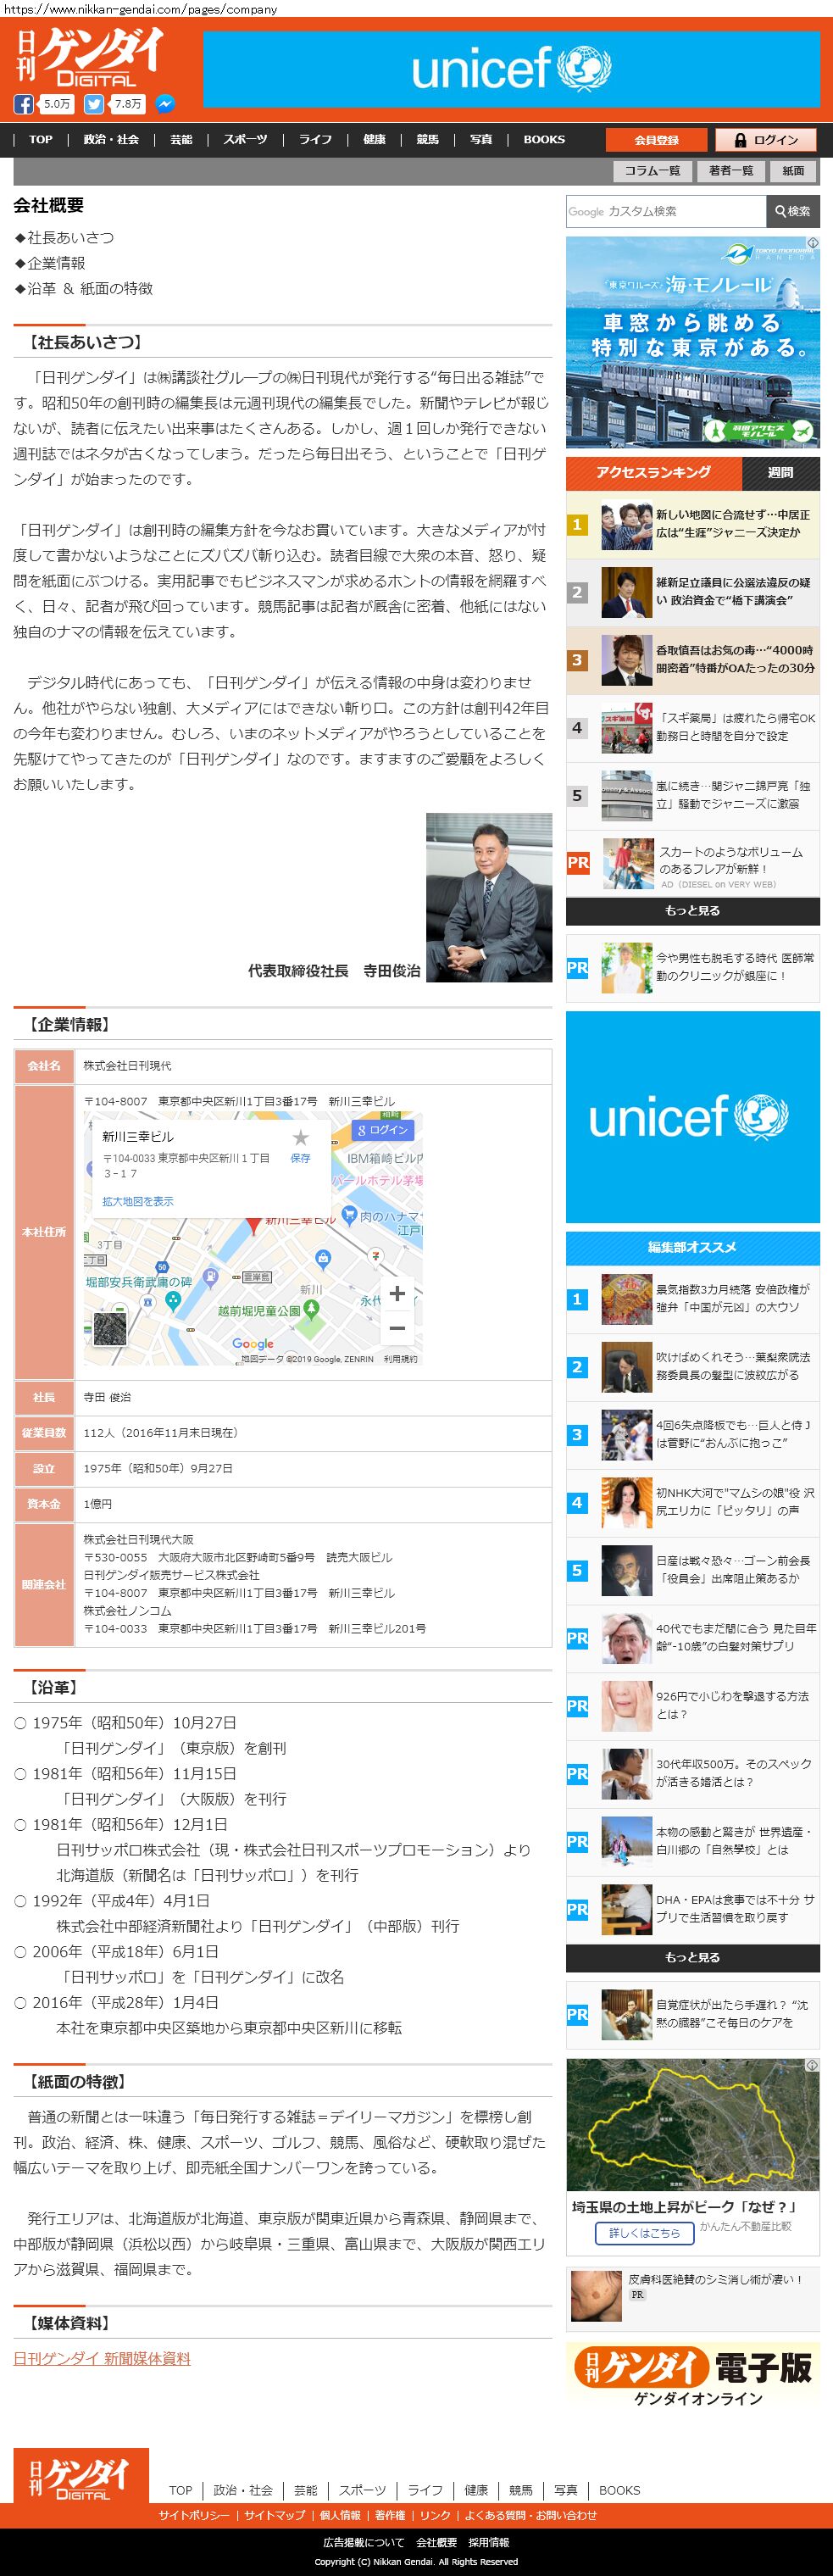Click 詳しくはこちら in Saitama land ad
This screenshot has height=2576, width=833.
(645, 2233)
